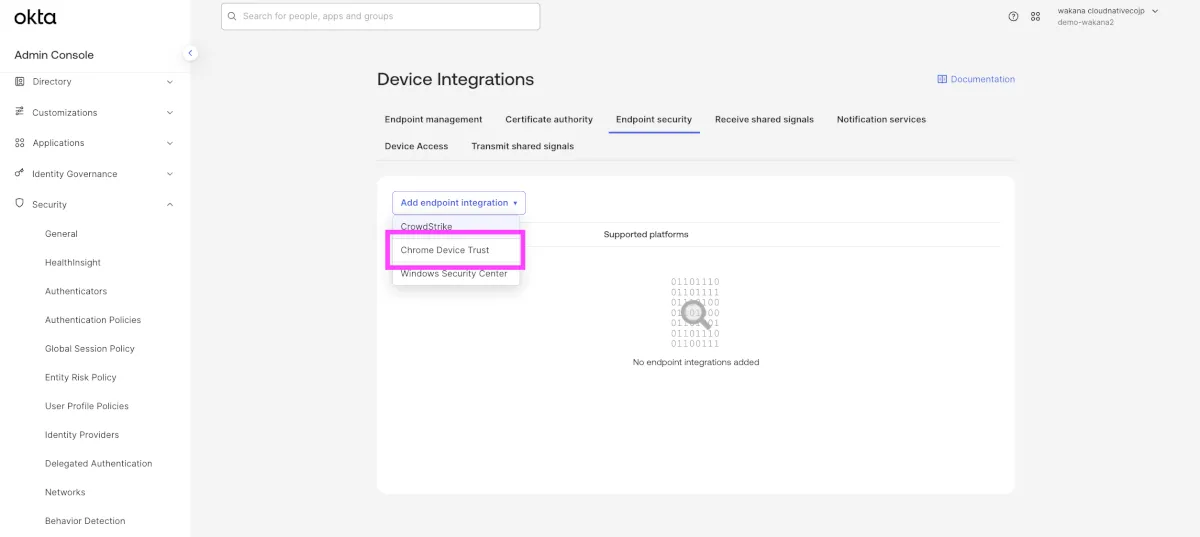Switch to the Endpoint management tab
Viewport: 1200px width, 537px height.
click(x=433, y=120)
